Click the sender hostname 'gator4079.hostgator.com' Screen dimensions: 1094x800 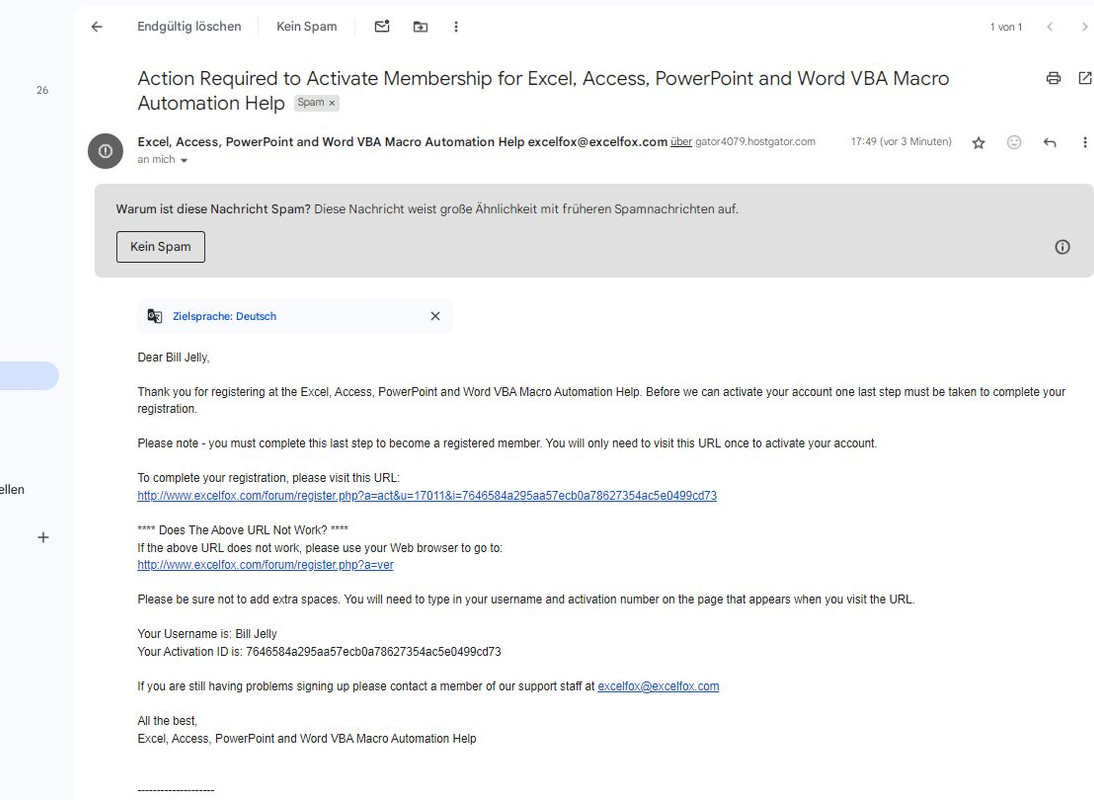[x=755, y=142]
